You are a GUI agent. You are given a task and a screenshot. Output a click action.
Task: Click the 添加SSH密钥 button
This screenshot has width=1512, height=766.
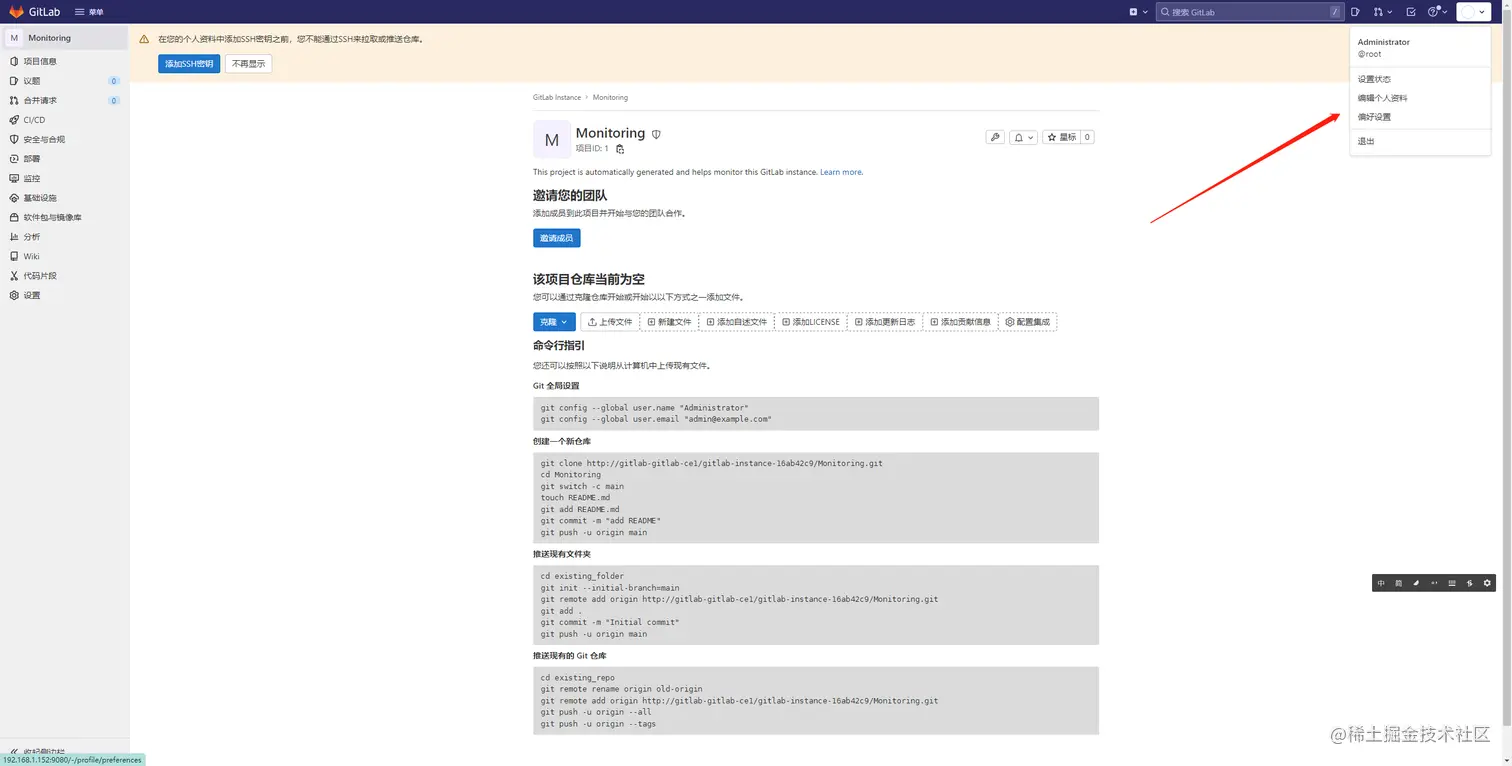189,64
